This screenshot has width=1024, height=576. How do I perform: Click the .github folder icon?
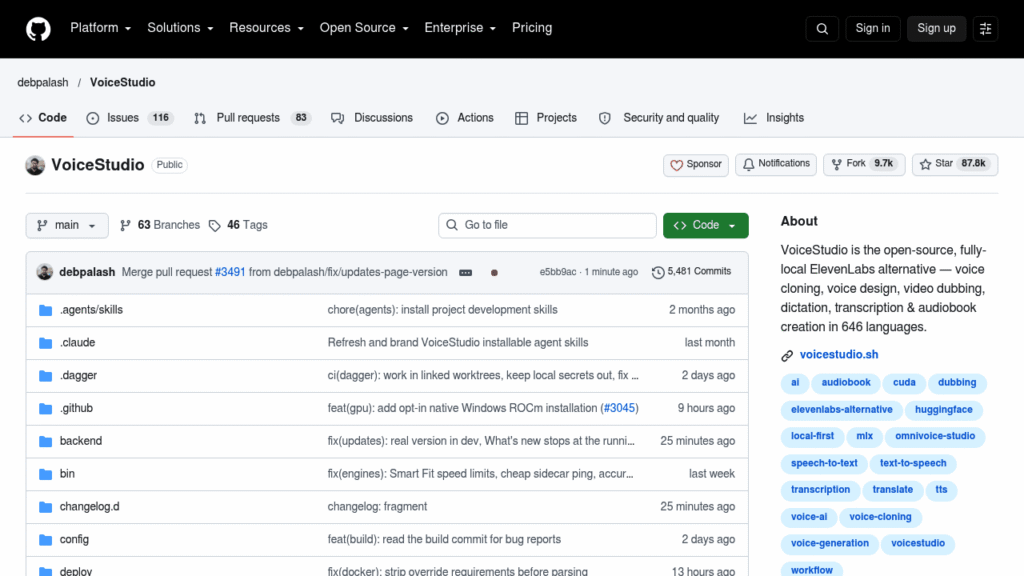[x=45, y=408]
